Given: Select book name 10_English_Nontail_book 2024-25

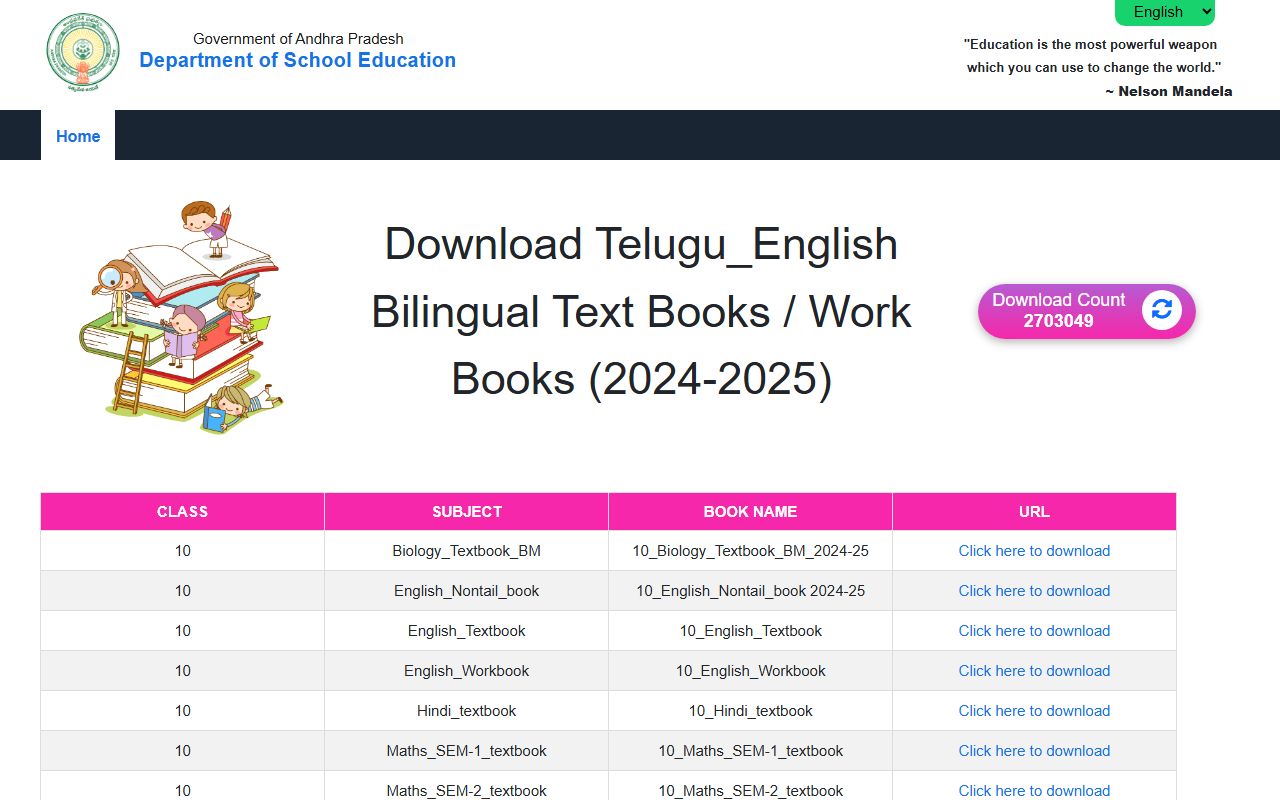Looking at the screenshot, I should pos(751,591).
